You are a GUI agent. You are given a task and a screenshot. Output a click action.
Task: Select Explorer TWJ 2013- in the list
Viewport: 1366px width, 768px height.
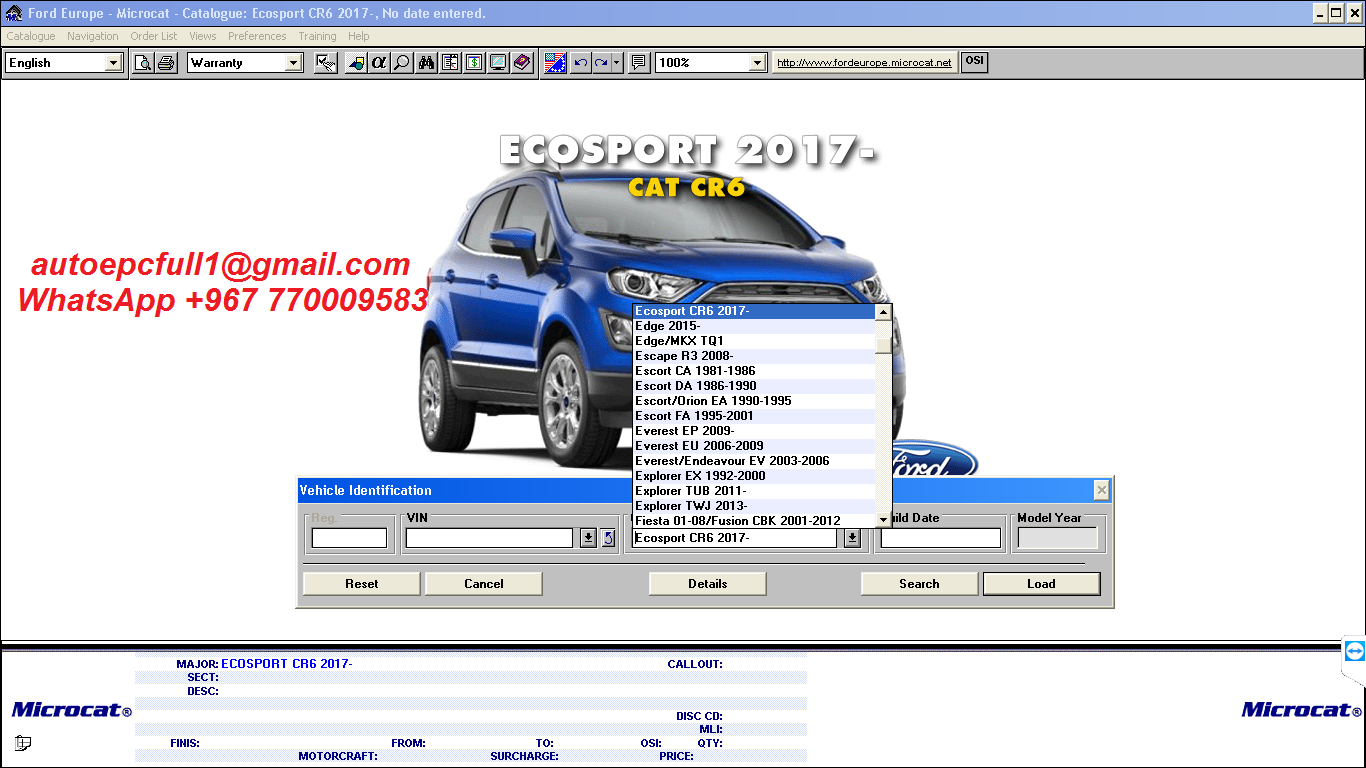coord(754,506)
